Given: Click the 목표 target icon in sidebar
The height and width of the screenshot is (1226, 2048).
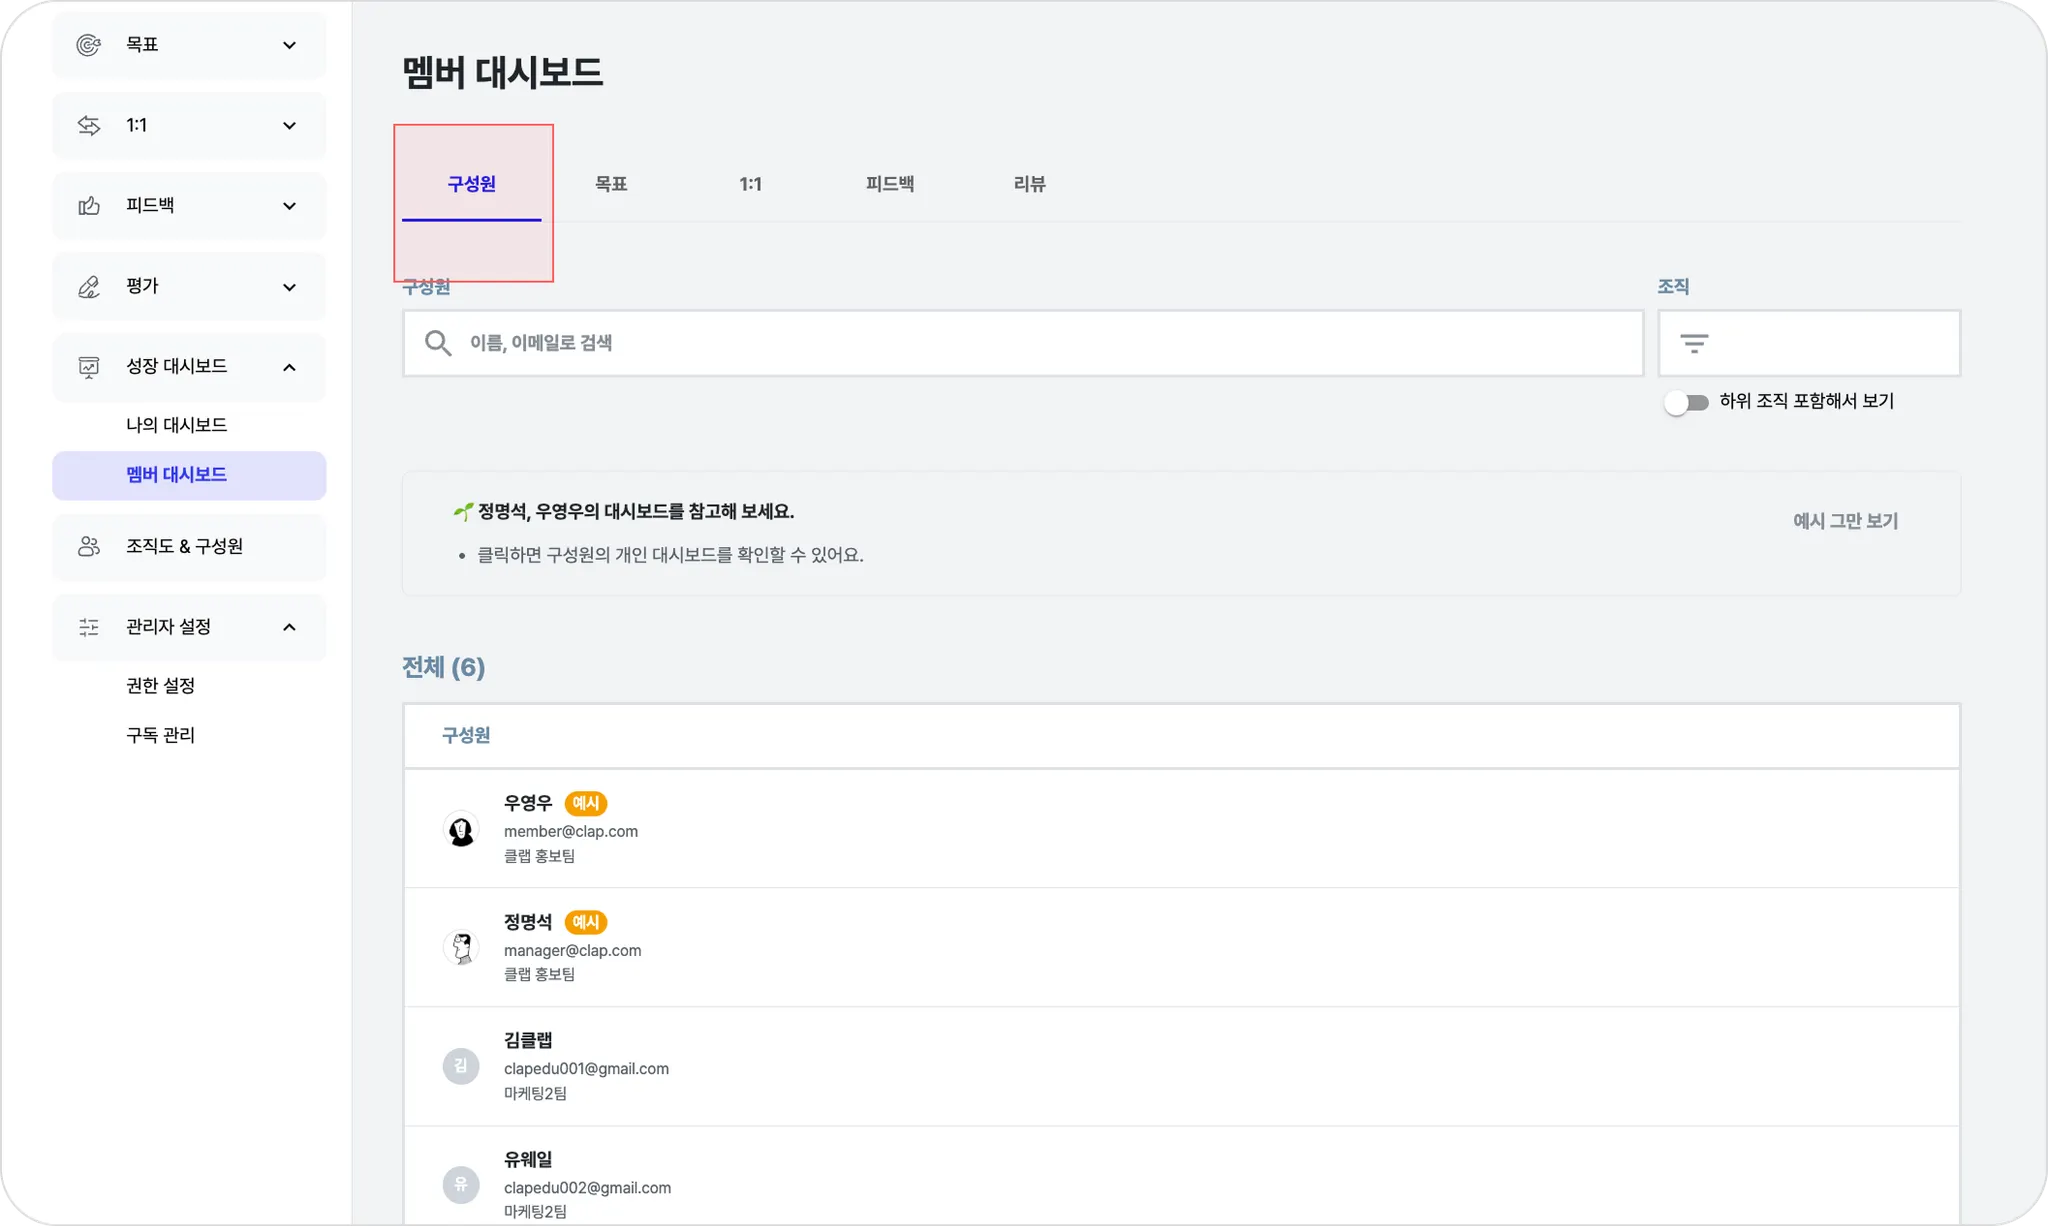Looking at the screenshot, I should click(x=89, y=45).
